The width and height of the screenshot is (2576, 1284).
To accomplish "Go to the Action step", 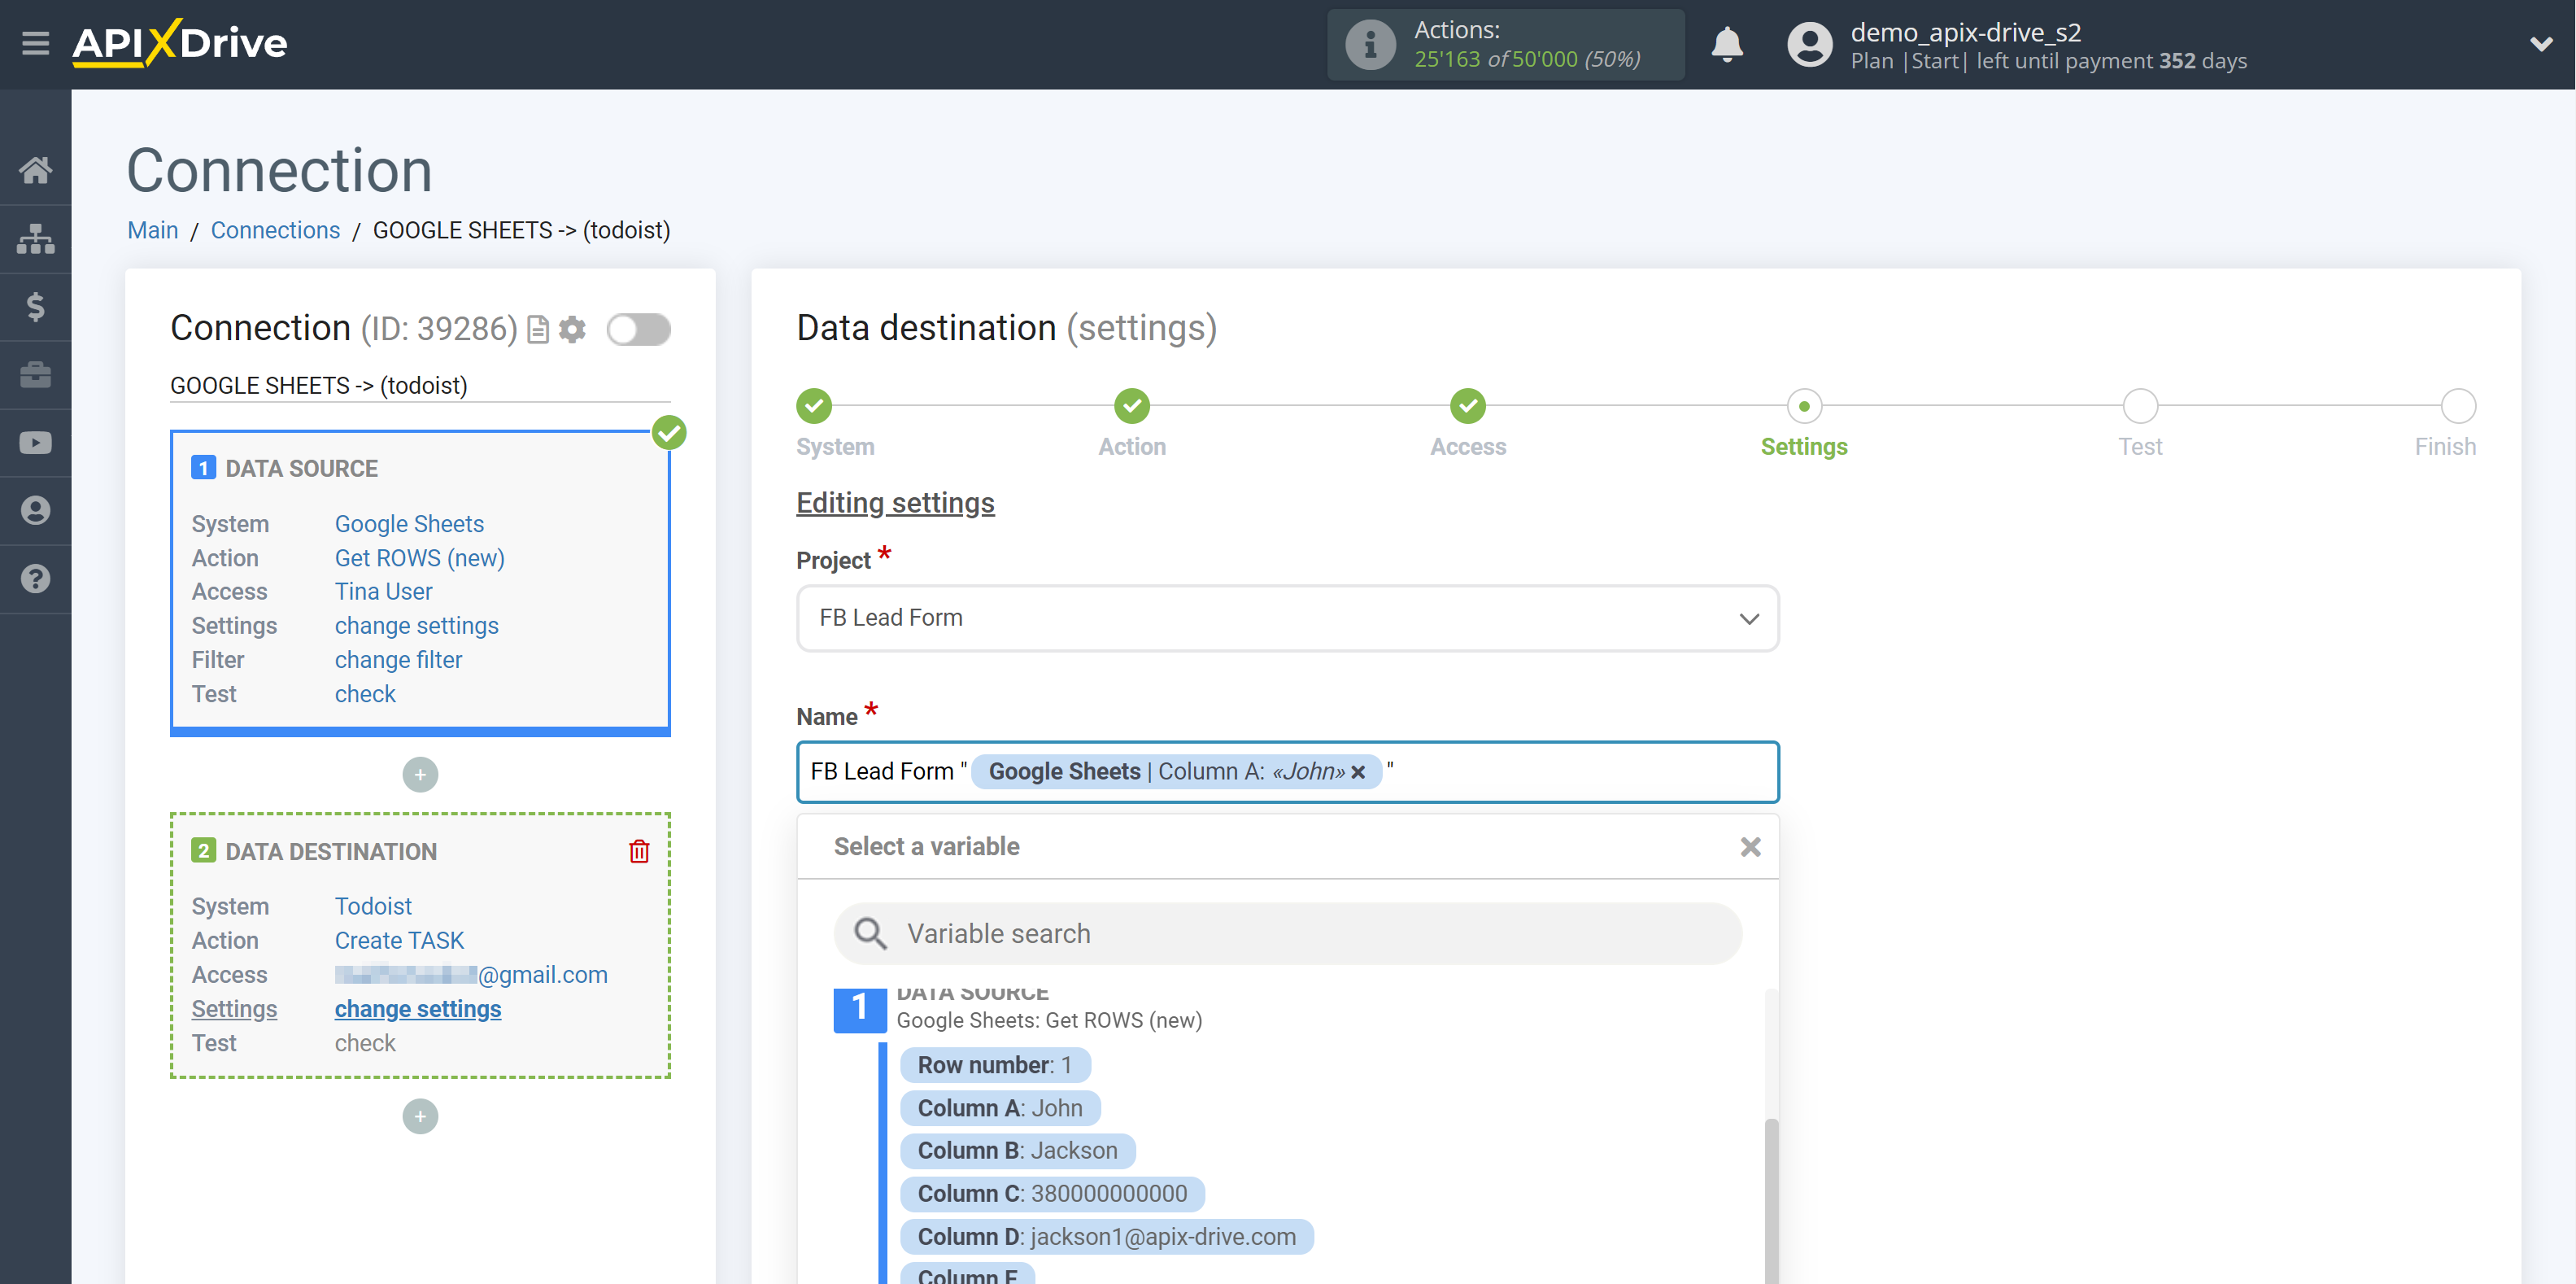I will coord(1132,406).
